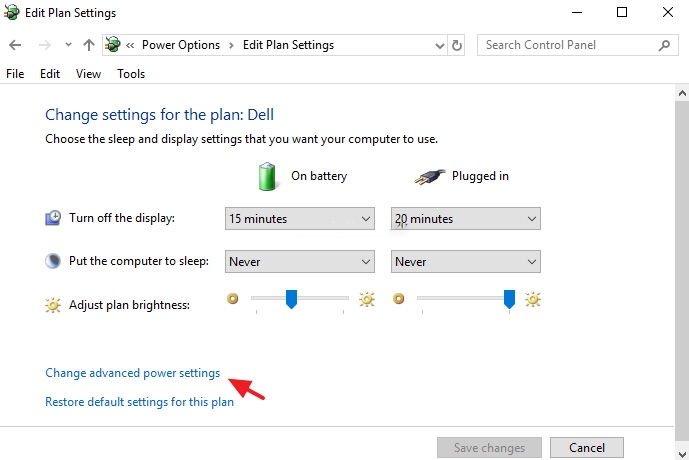Click Restore default settings for this plan
Viewport: 689px width, 460px height.
tap(139, 402)
